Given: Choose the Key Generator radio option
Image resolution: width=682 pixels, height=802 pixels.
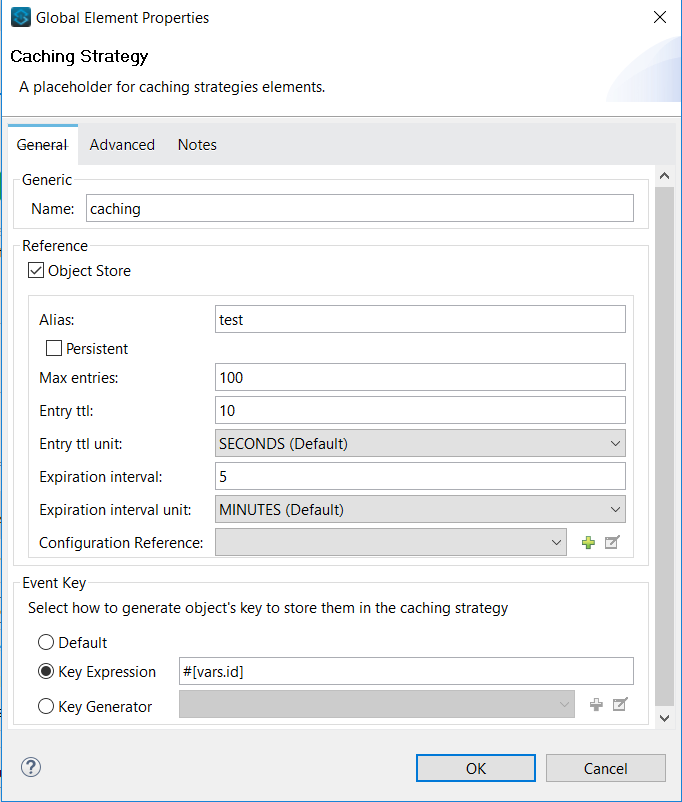Looking at the screenshot, I should point(45,706).
